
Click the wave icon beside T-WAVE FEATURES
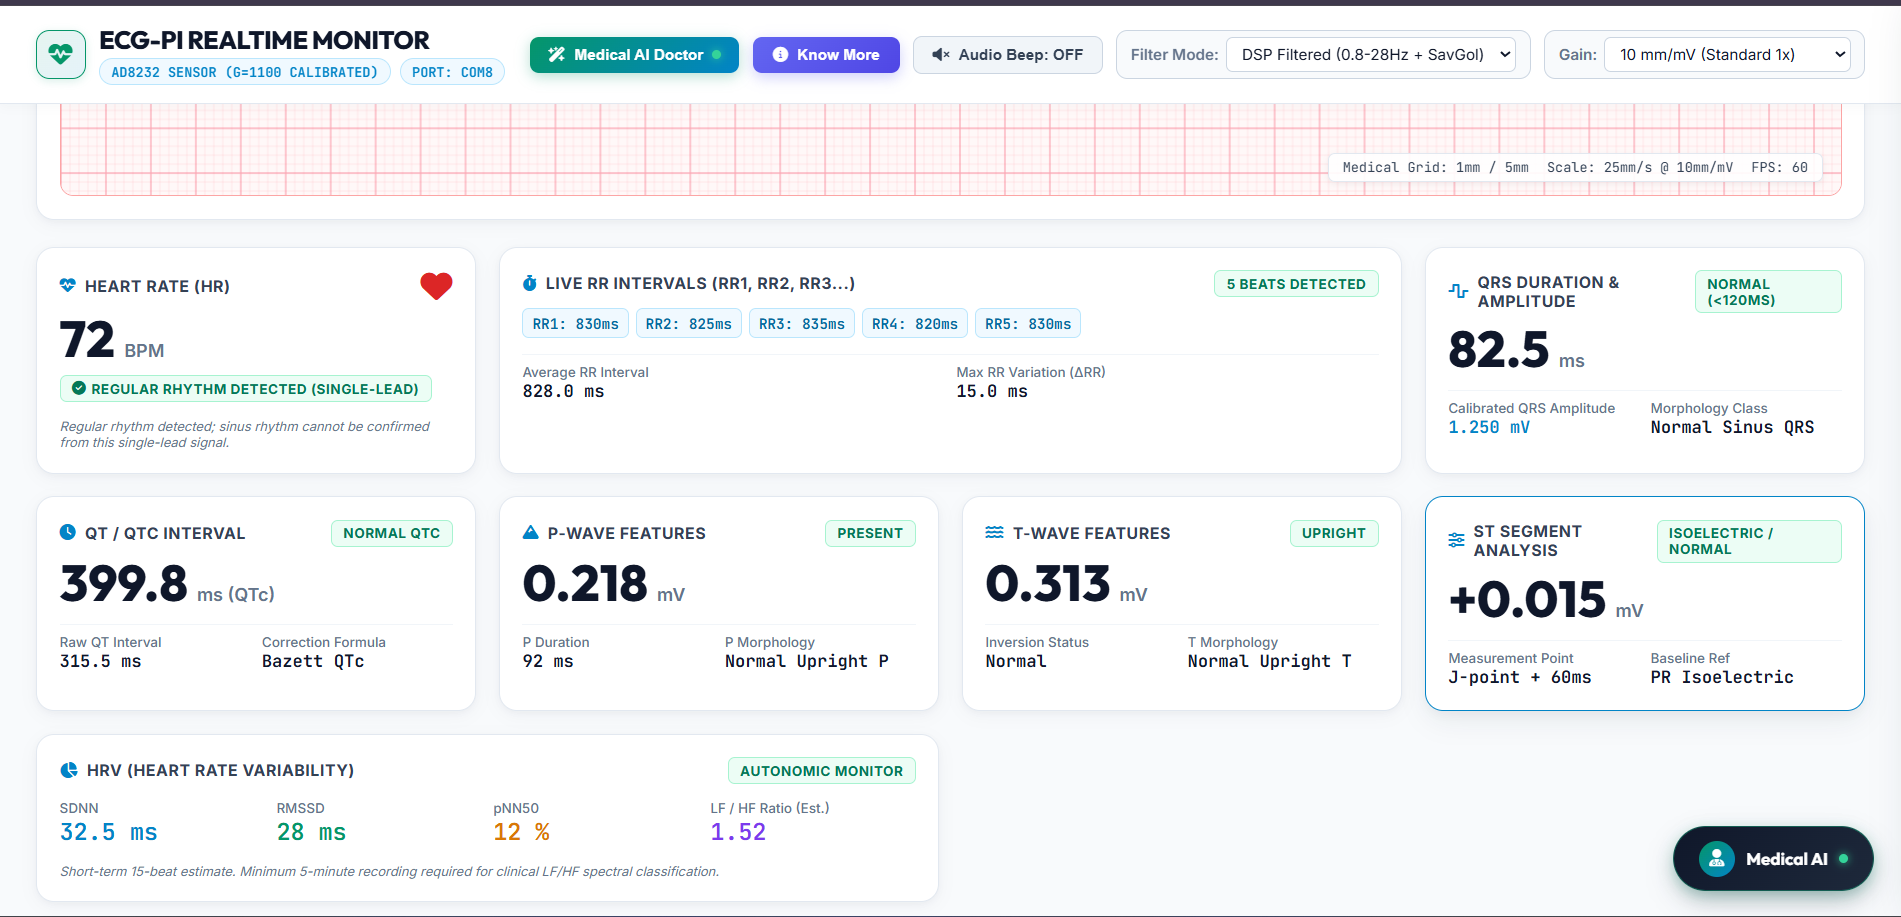click(x=994, y=532)
